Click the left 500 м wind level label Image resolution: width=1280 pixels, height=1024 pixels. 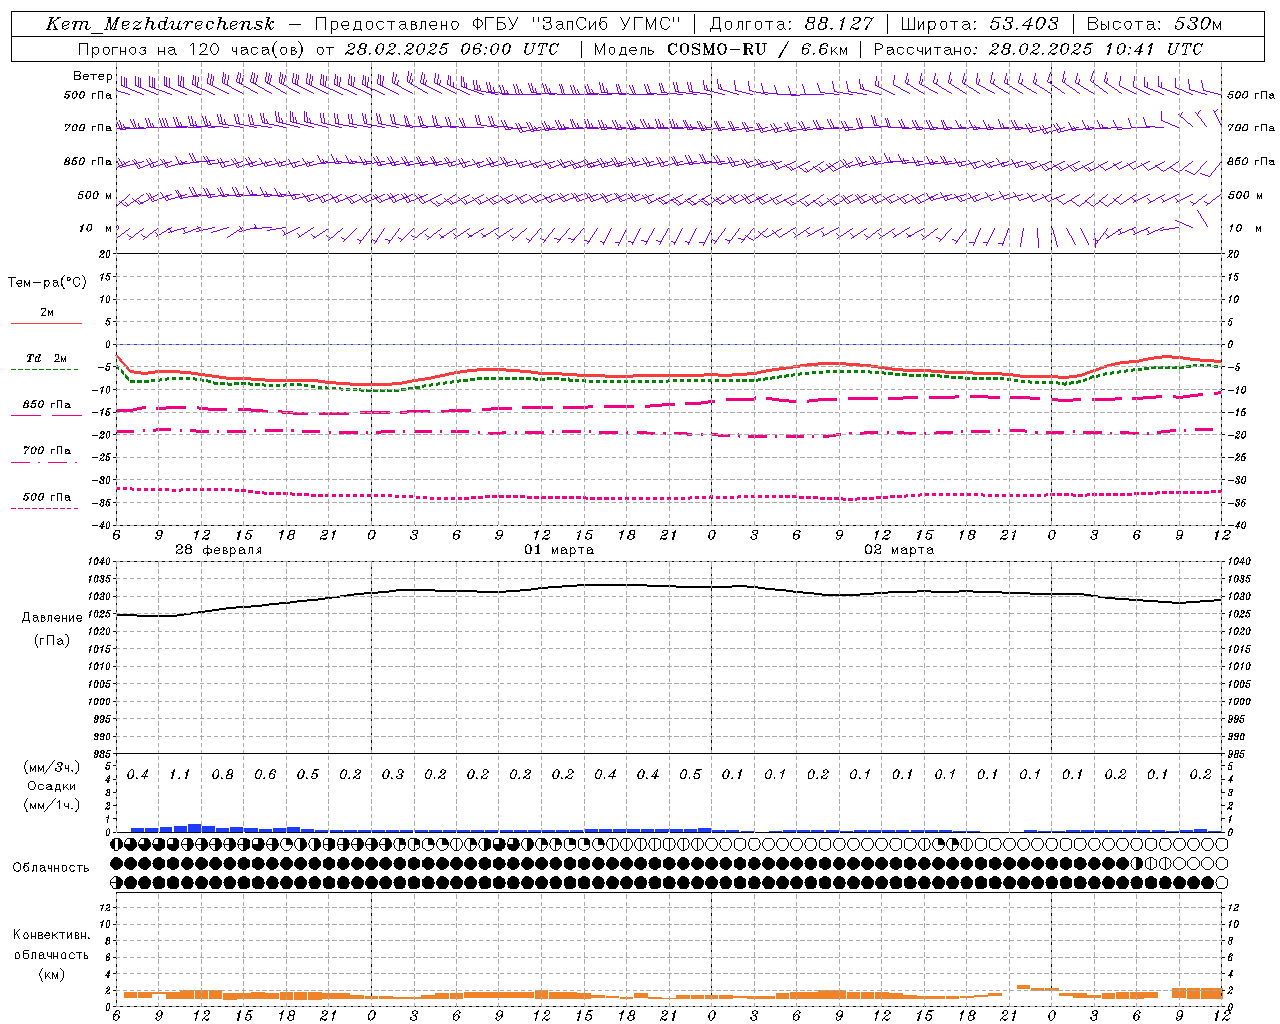(x=95, y=195)
